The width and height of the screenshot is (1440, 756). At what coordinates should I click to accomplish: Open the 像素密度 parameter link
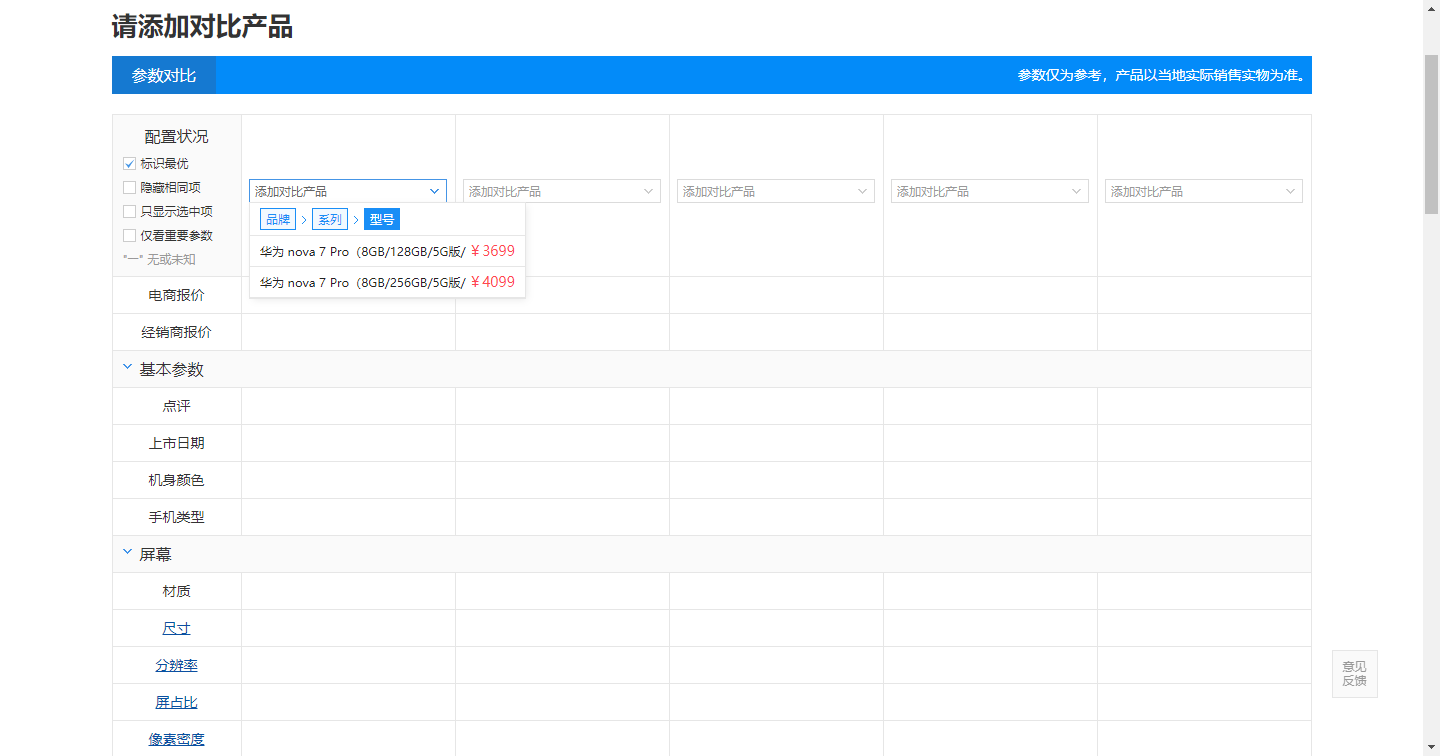click(177, 739)
